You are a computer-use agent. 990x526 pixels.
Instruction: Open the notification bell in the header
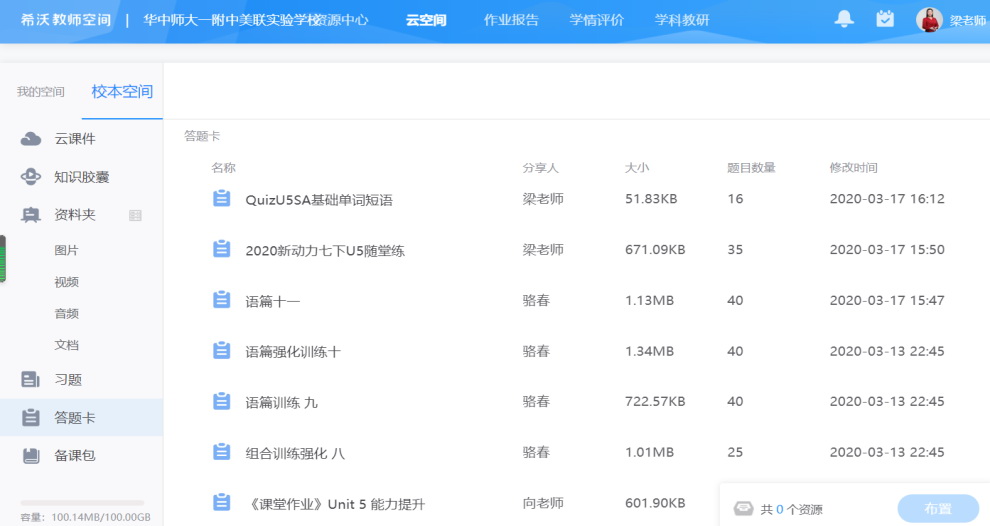click(845, 19)
